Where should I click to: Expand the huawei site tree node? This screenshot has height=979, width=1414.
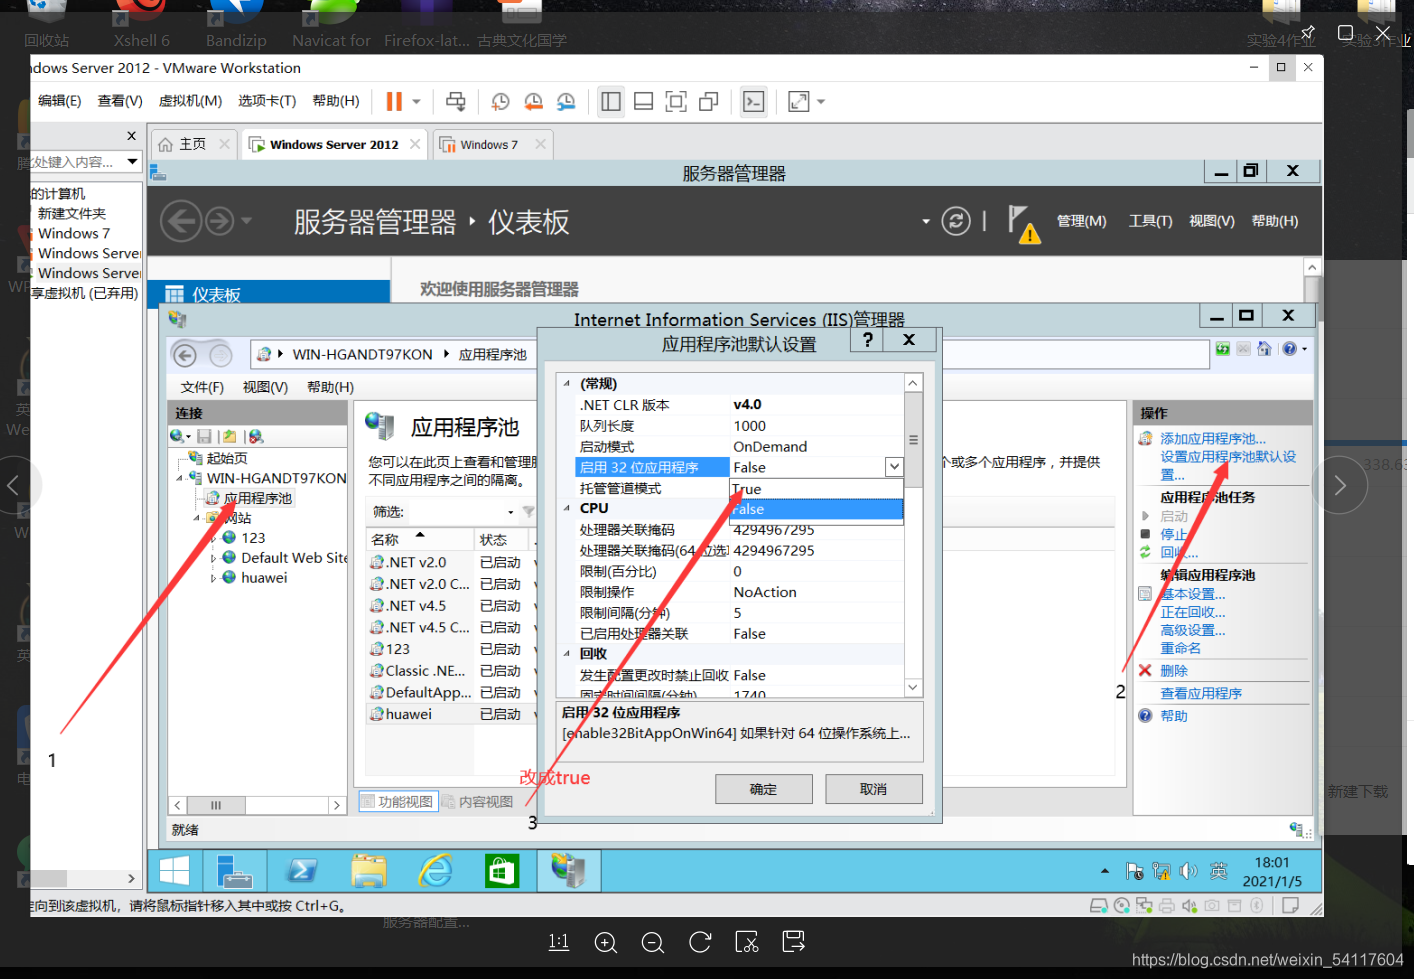coord(213,578)
